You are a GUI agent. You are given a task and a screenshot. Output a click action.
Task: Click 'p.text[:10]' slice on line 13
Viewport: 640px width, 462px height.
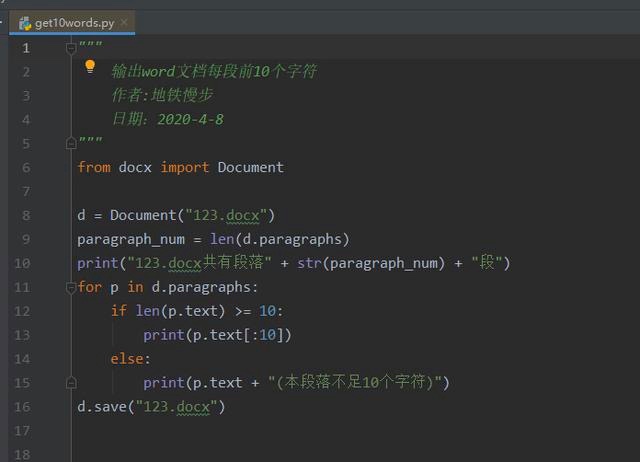(x=238, y=335)
